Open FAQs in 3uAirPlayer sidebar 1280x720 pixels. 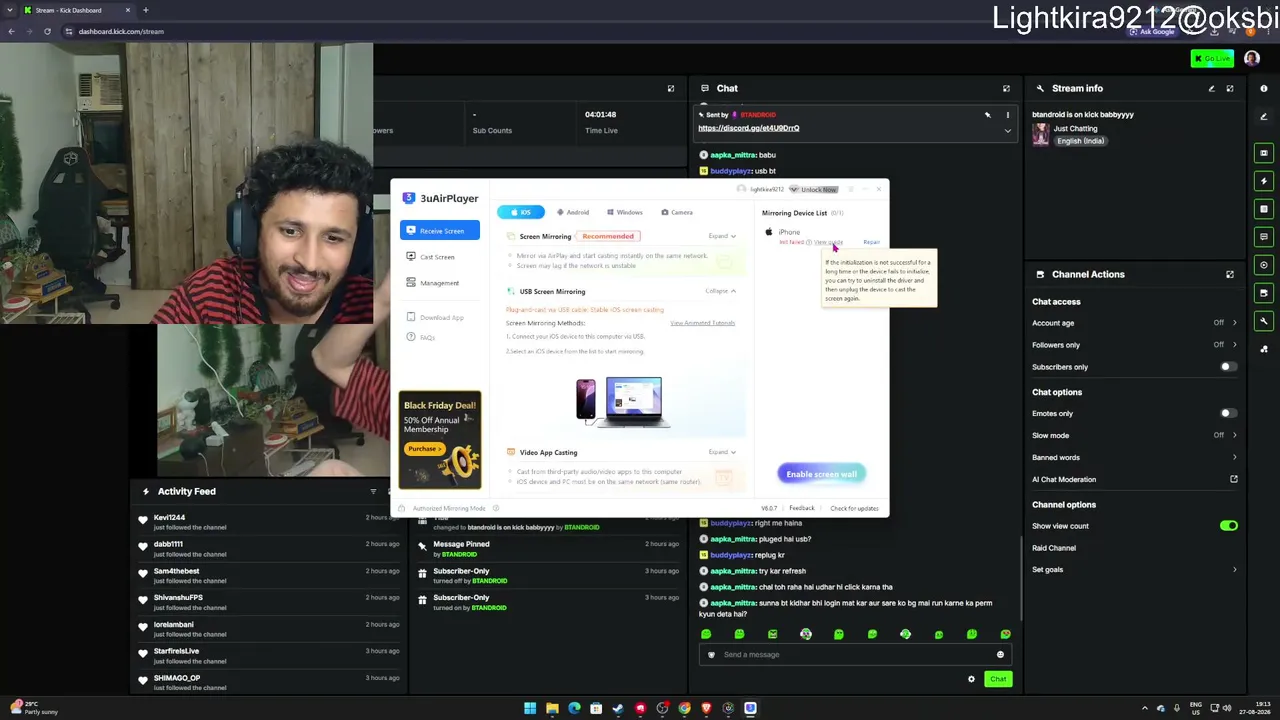pos(422,338)
